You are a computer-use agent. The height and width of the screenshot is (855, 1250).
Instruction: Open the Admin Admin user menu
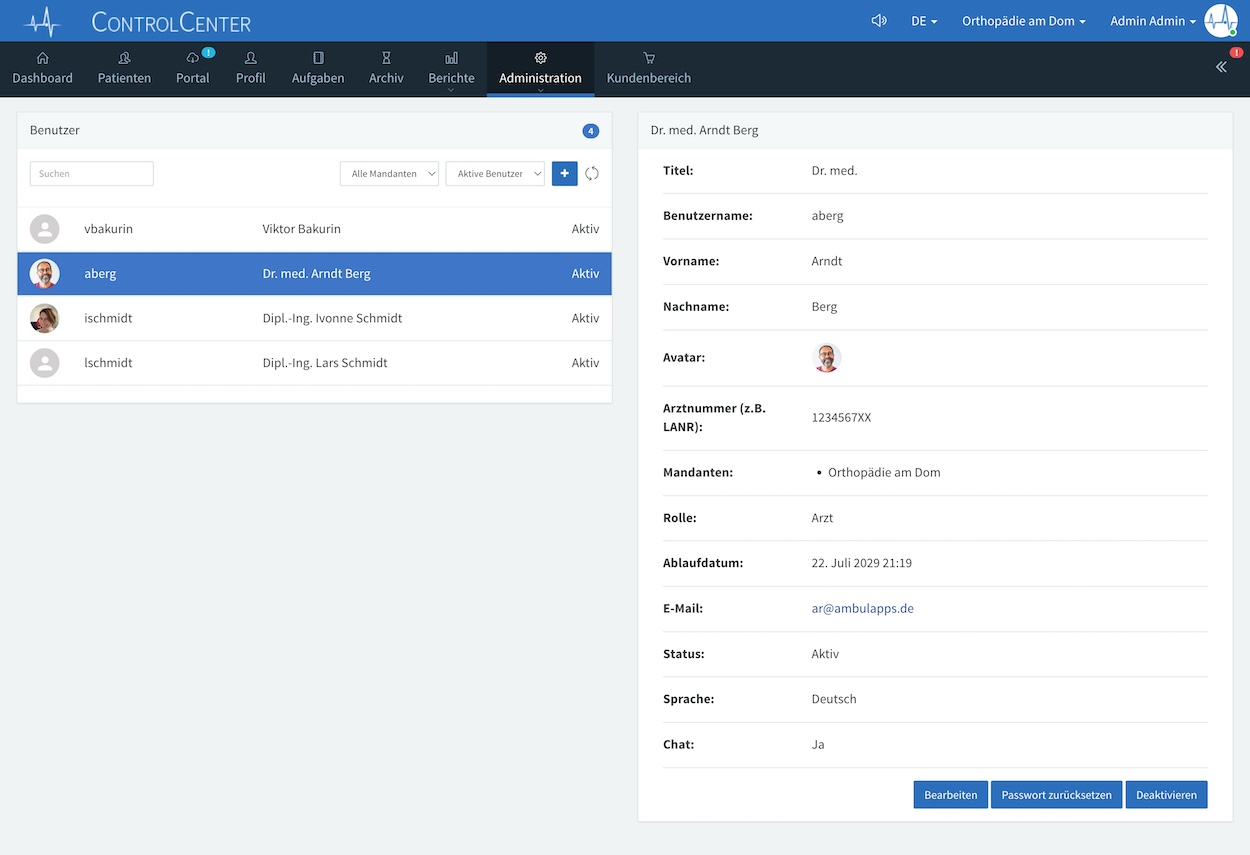[x=1153, y=21]
